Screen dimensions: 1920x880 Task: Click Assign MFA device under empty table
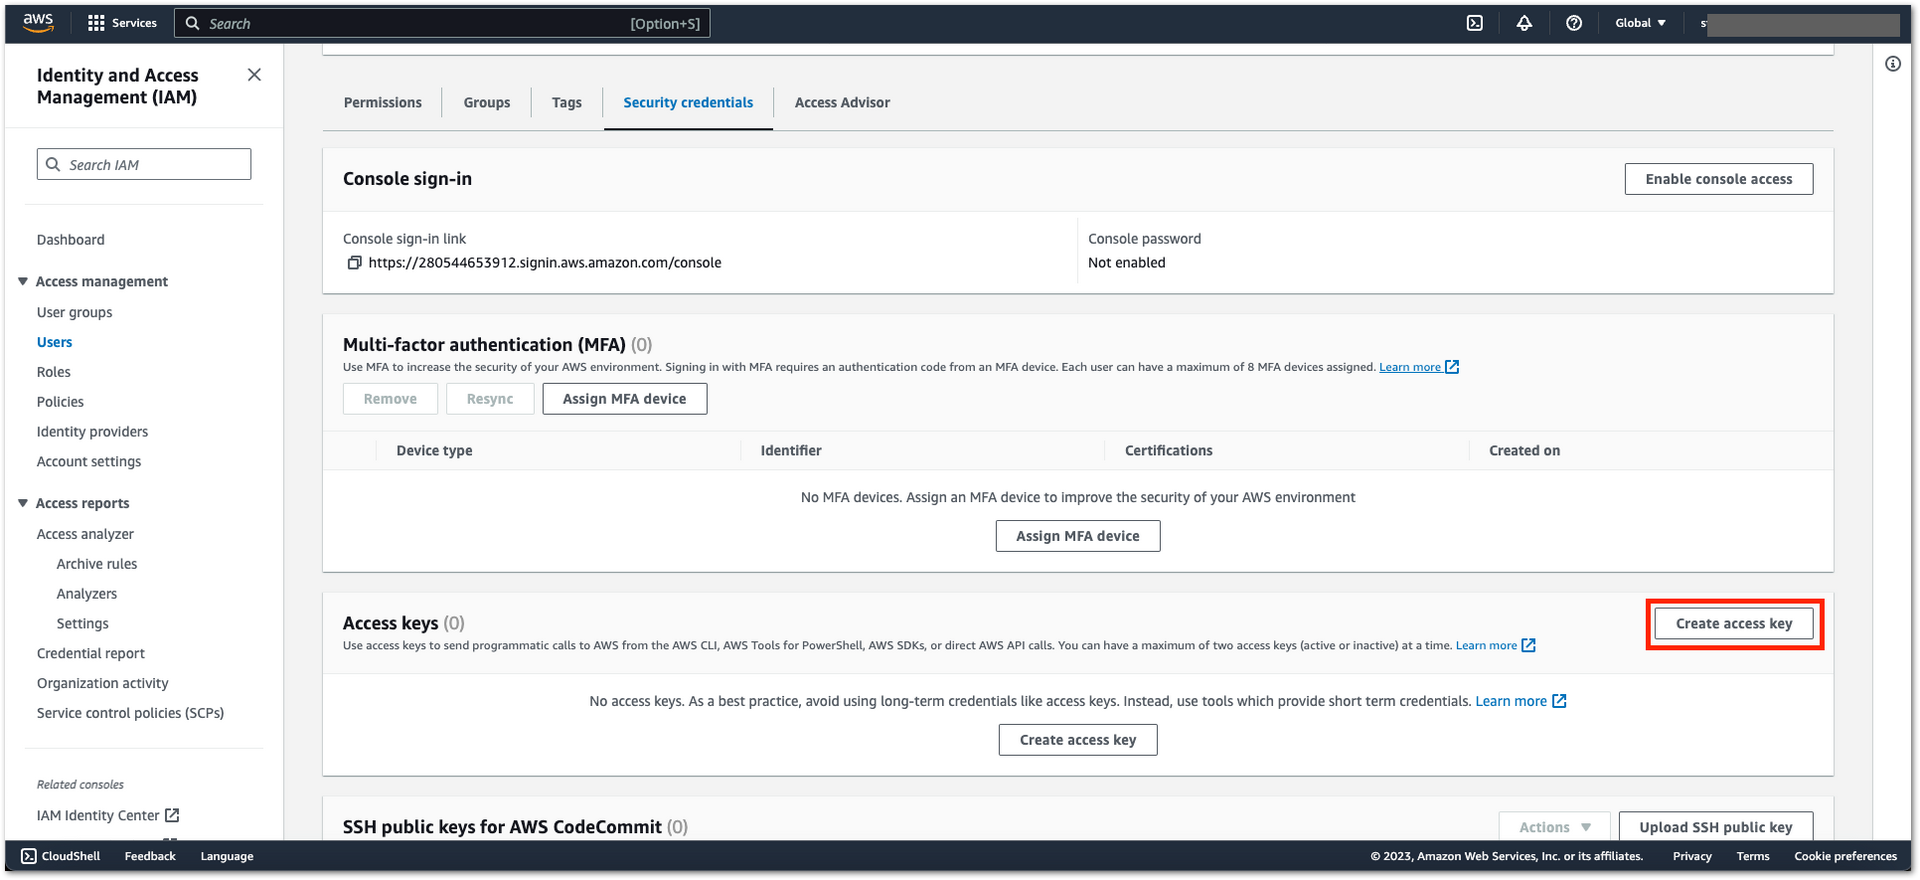tap(1078, 536)
